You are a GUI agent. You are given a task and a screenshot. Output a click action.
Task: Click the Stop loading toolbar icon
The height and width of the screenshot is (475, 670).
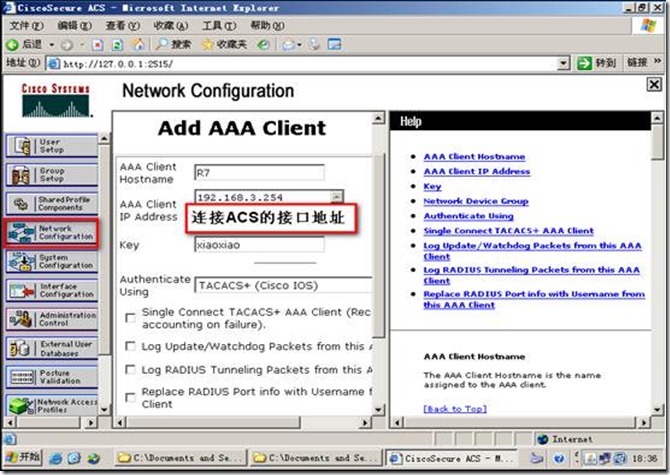point(97,44)
